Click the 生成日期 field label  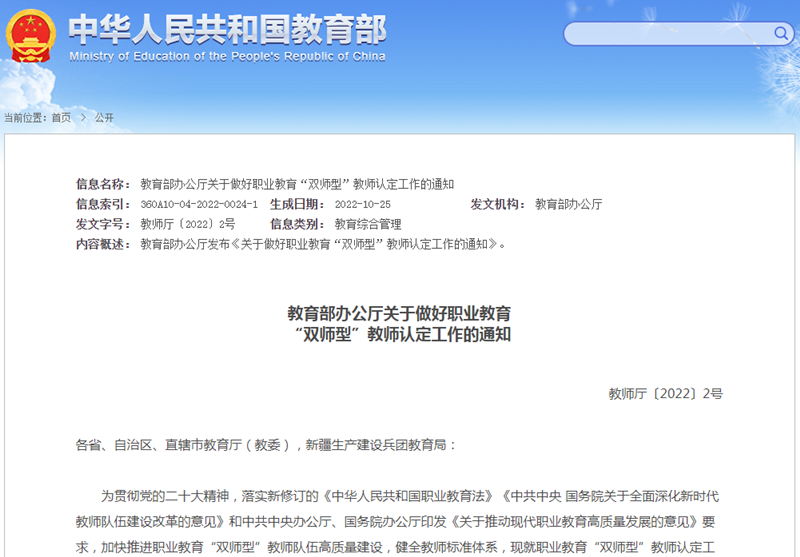tap(297, 205)
